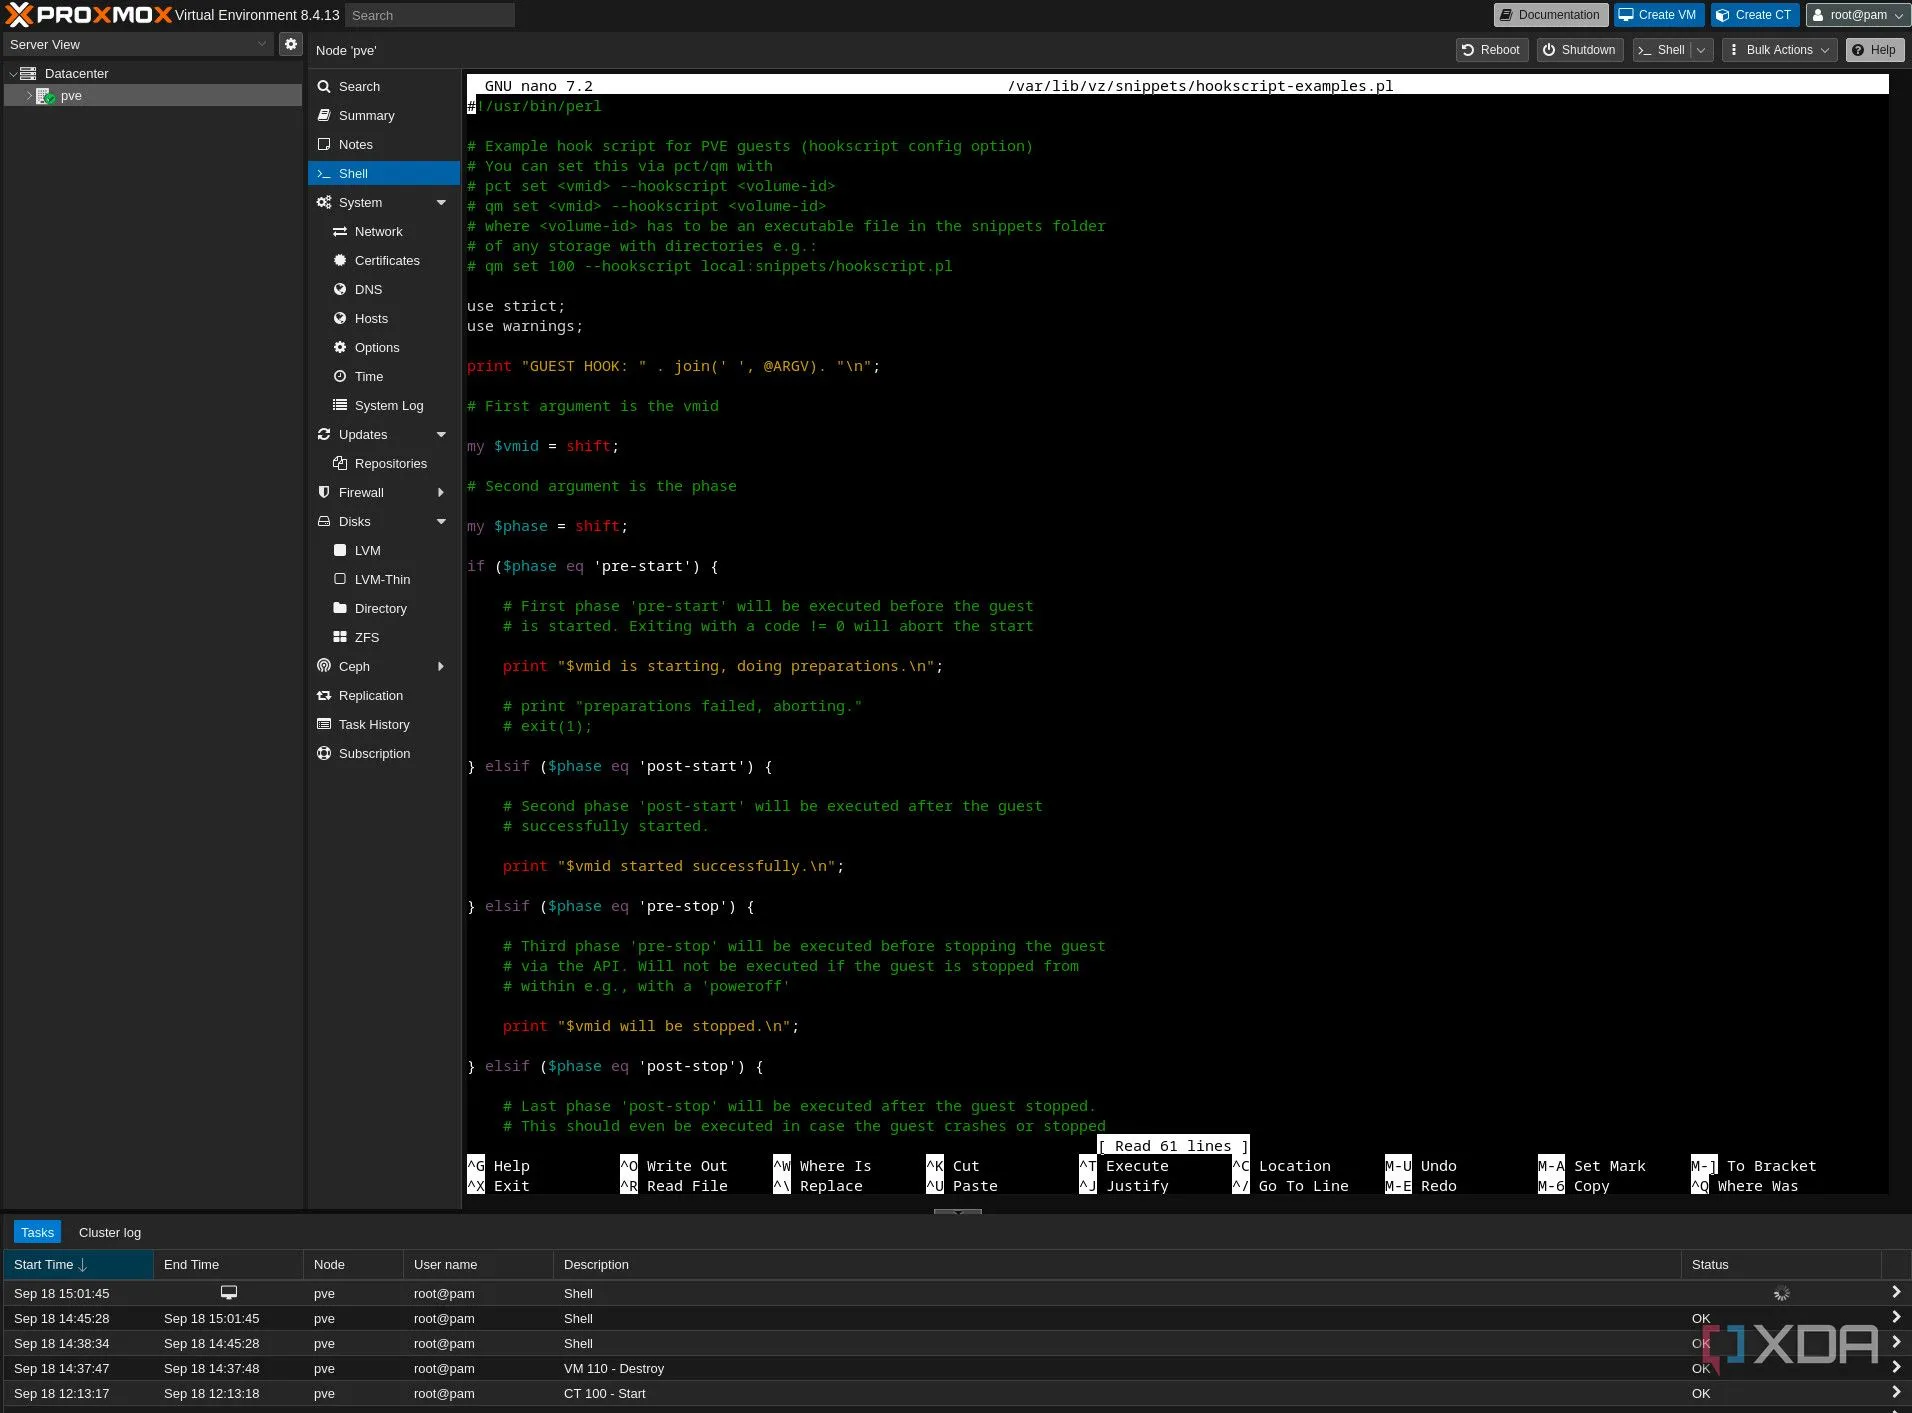This screenshot has width=1912, height=1413.
Task: Open the Bulk Actions dropdown
Action: [1779, 50]
